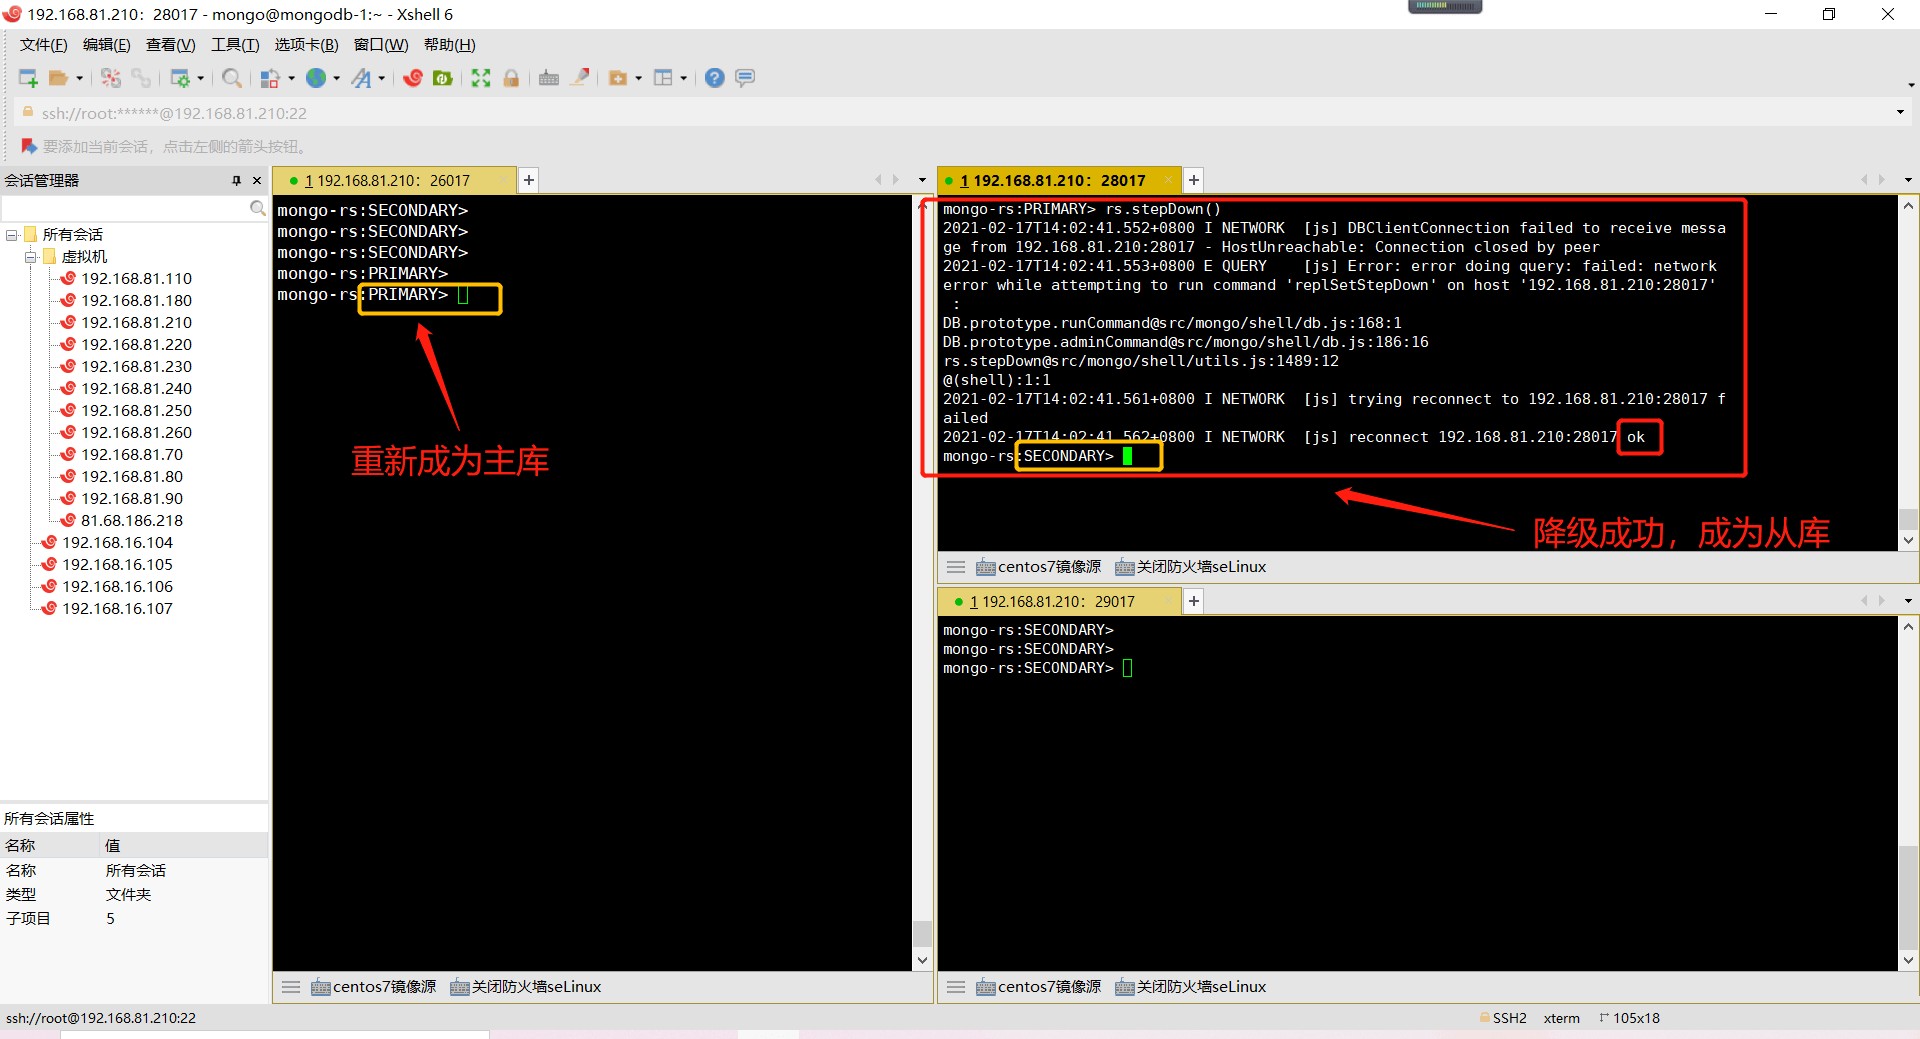Toggle the screen lock padlock icon
This screenshot has height=1039, width=1920.
[x=511, y=78]
